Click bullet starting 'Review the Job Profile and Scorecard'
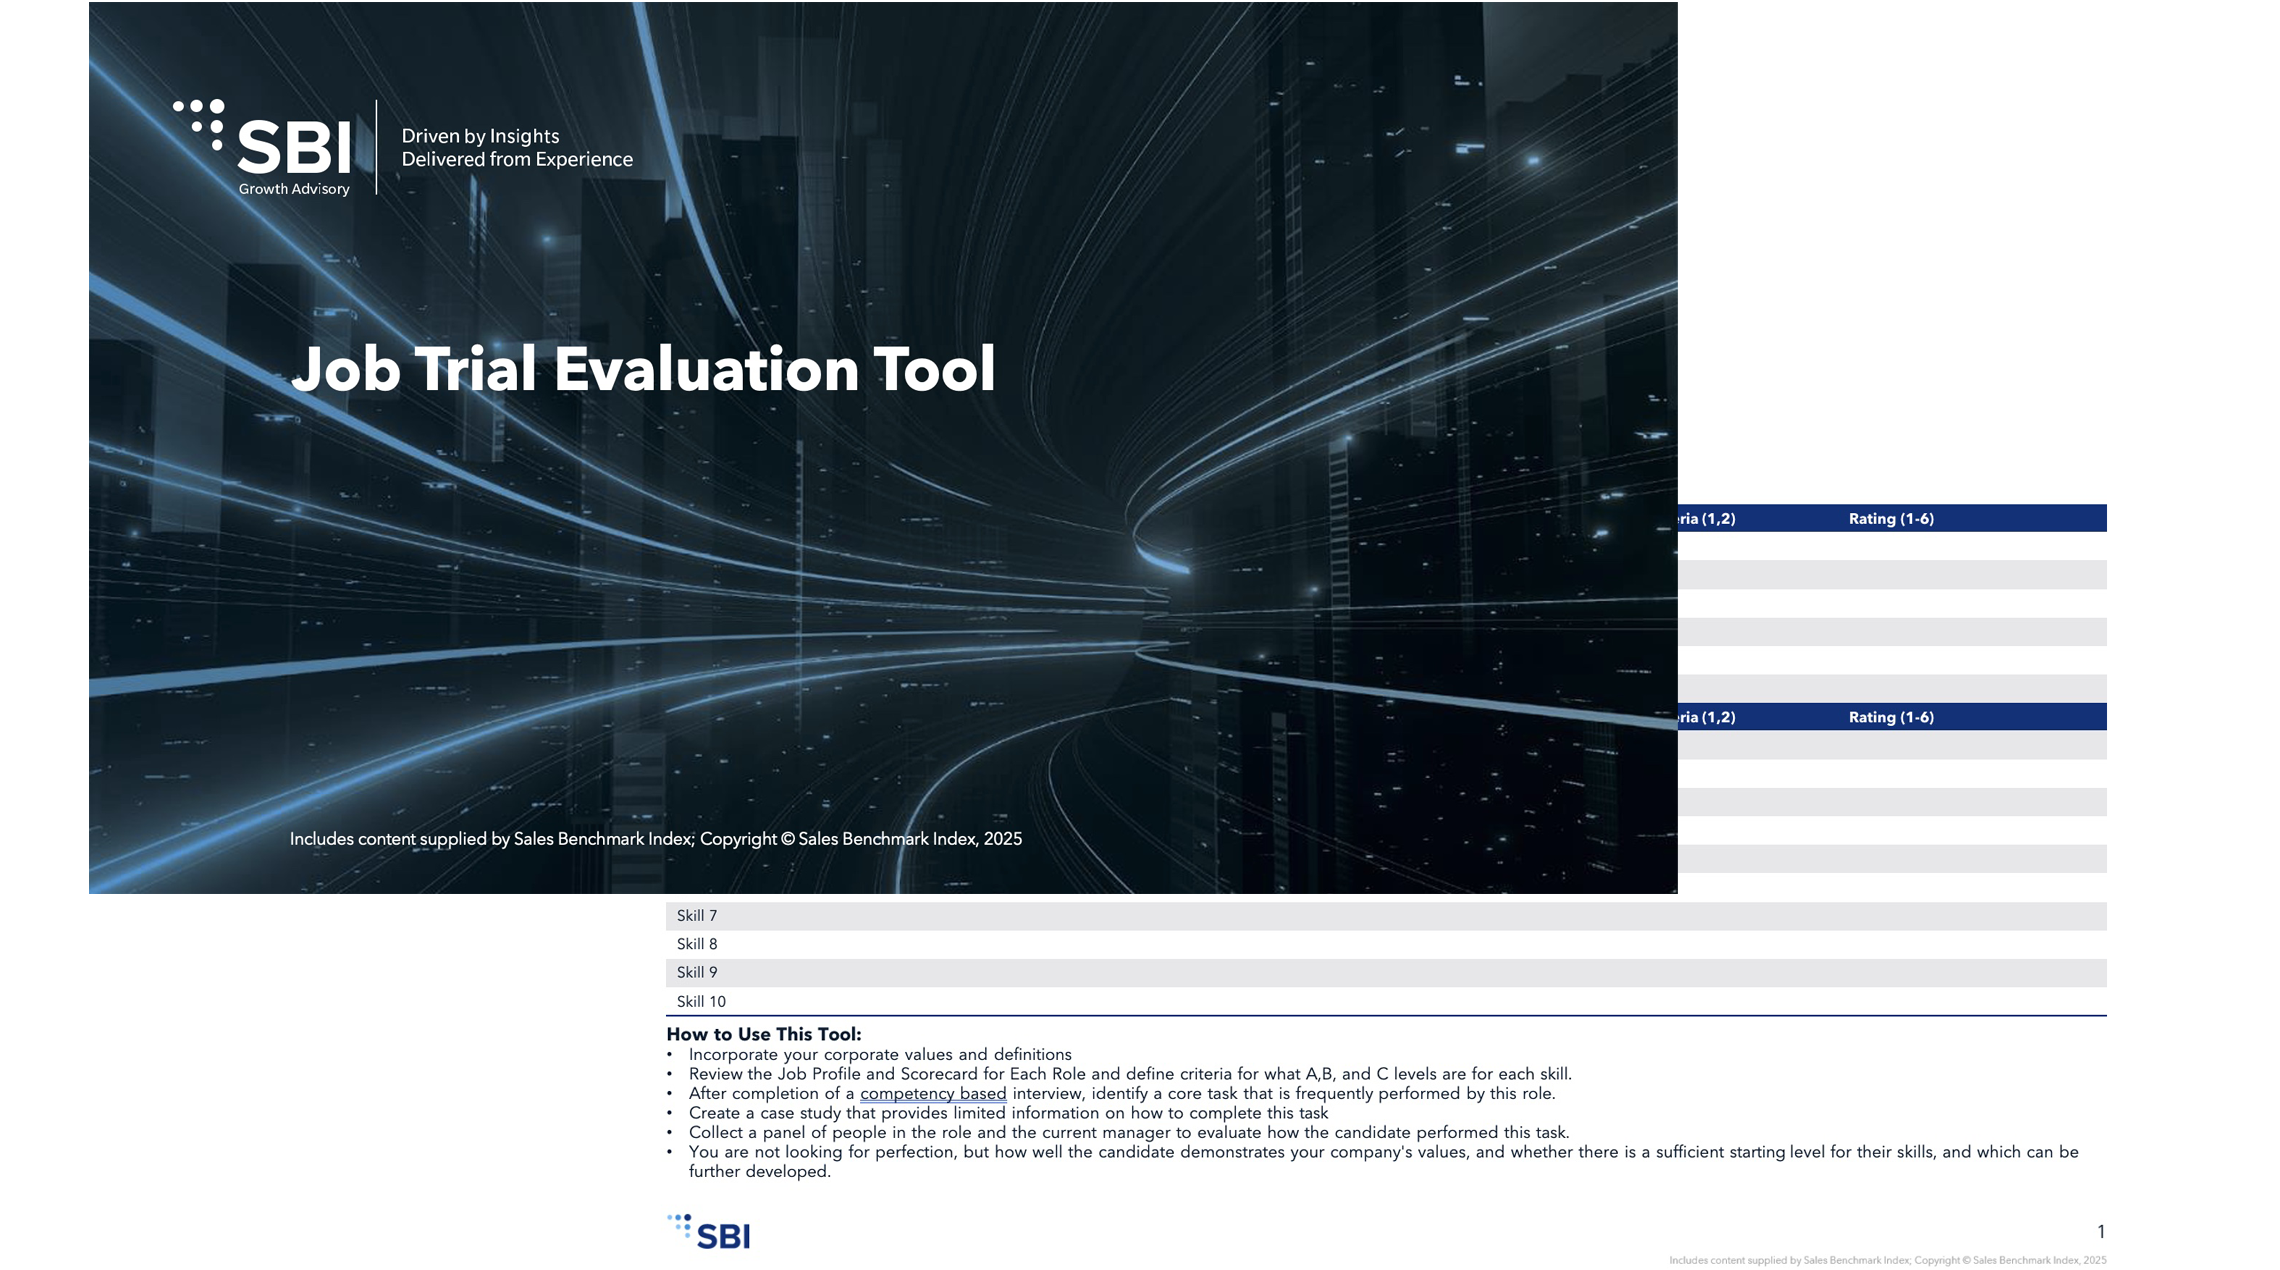 1130,1074
